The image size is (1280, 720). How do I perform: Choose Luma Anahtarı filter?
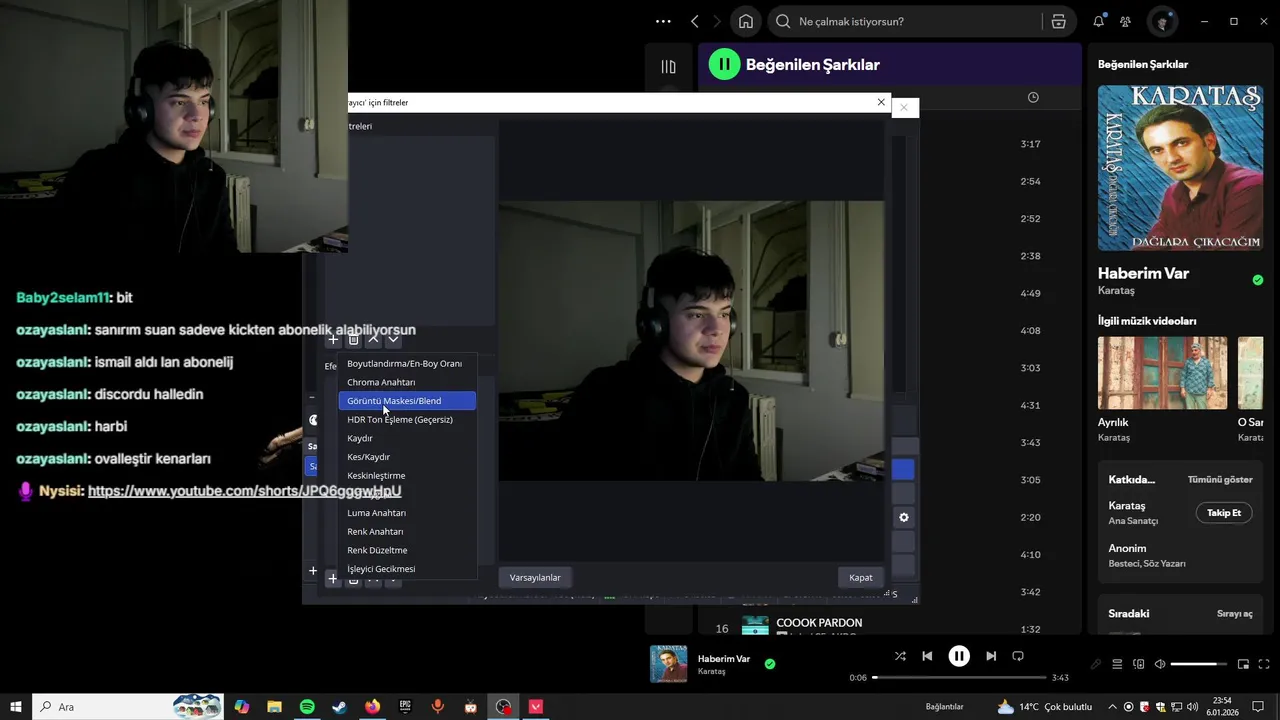coord(407,513)
